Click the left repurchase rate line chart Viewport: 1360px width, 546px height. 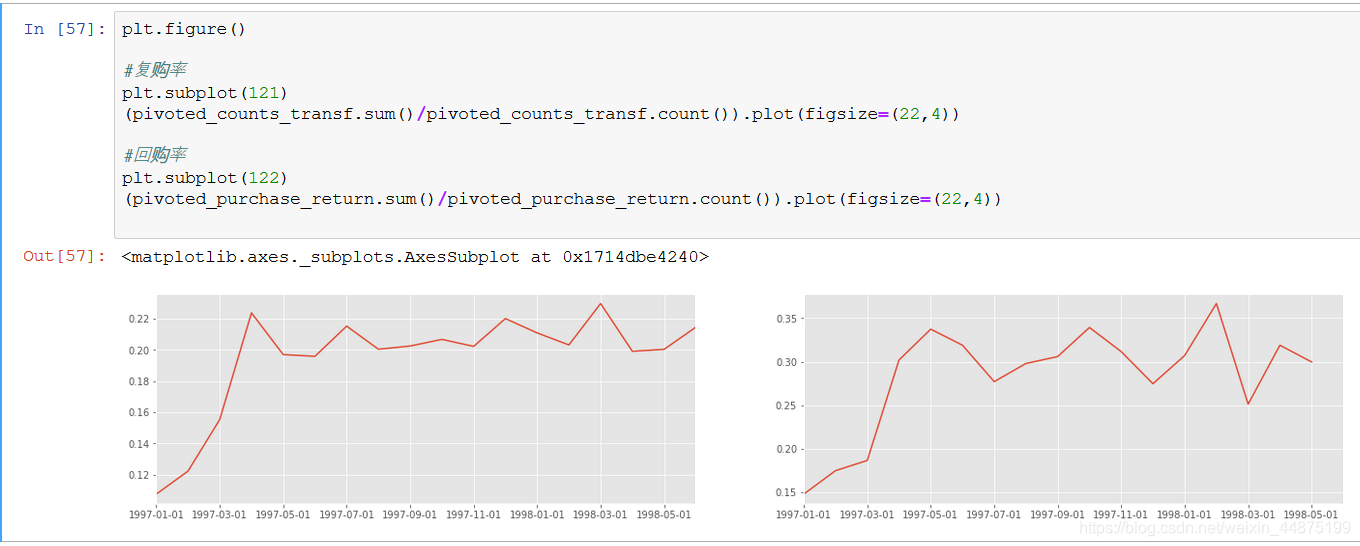[x=426, y=399]
